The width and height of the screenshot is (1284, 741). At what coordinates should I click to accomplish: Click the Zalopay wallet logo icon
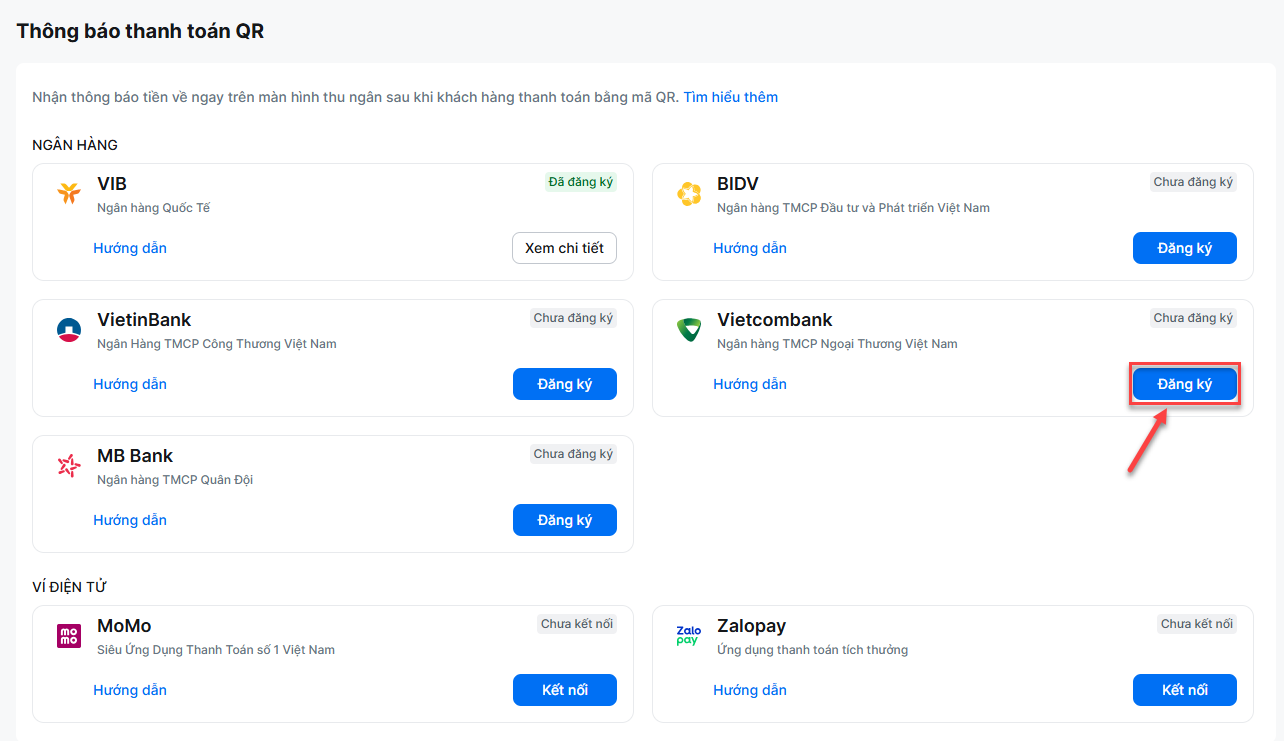(689, 636)
